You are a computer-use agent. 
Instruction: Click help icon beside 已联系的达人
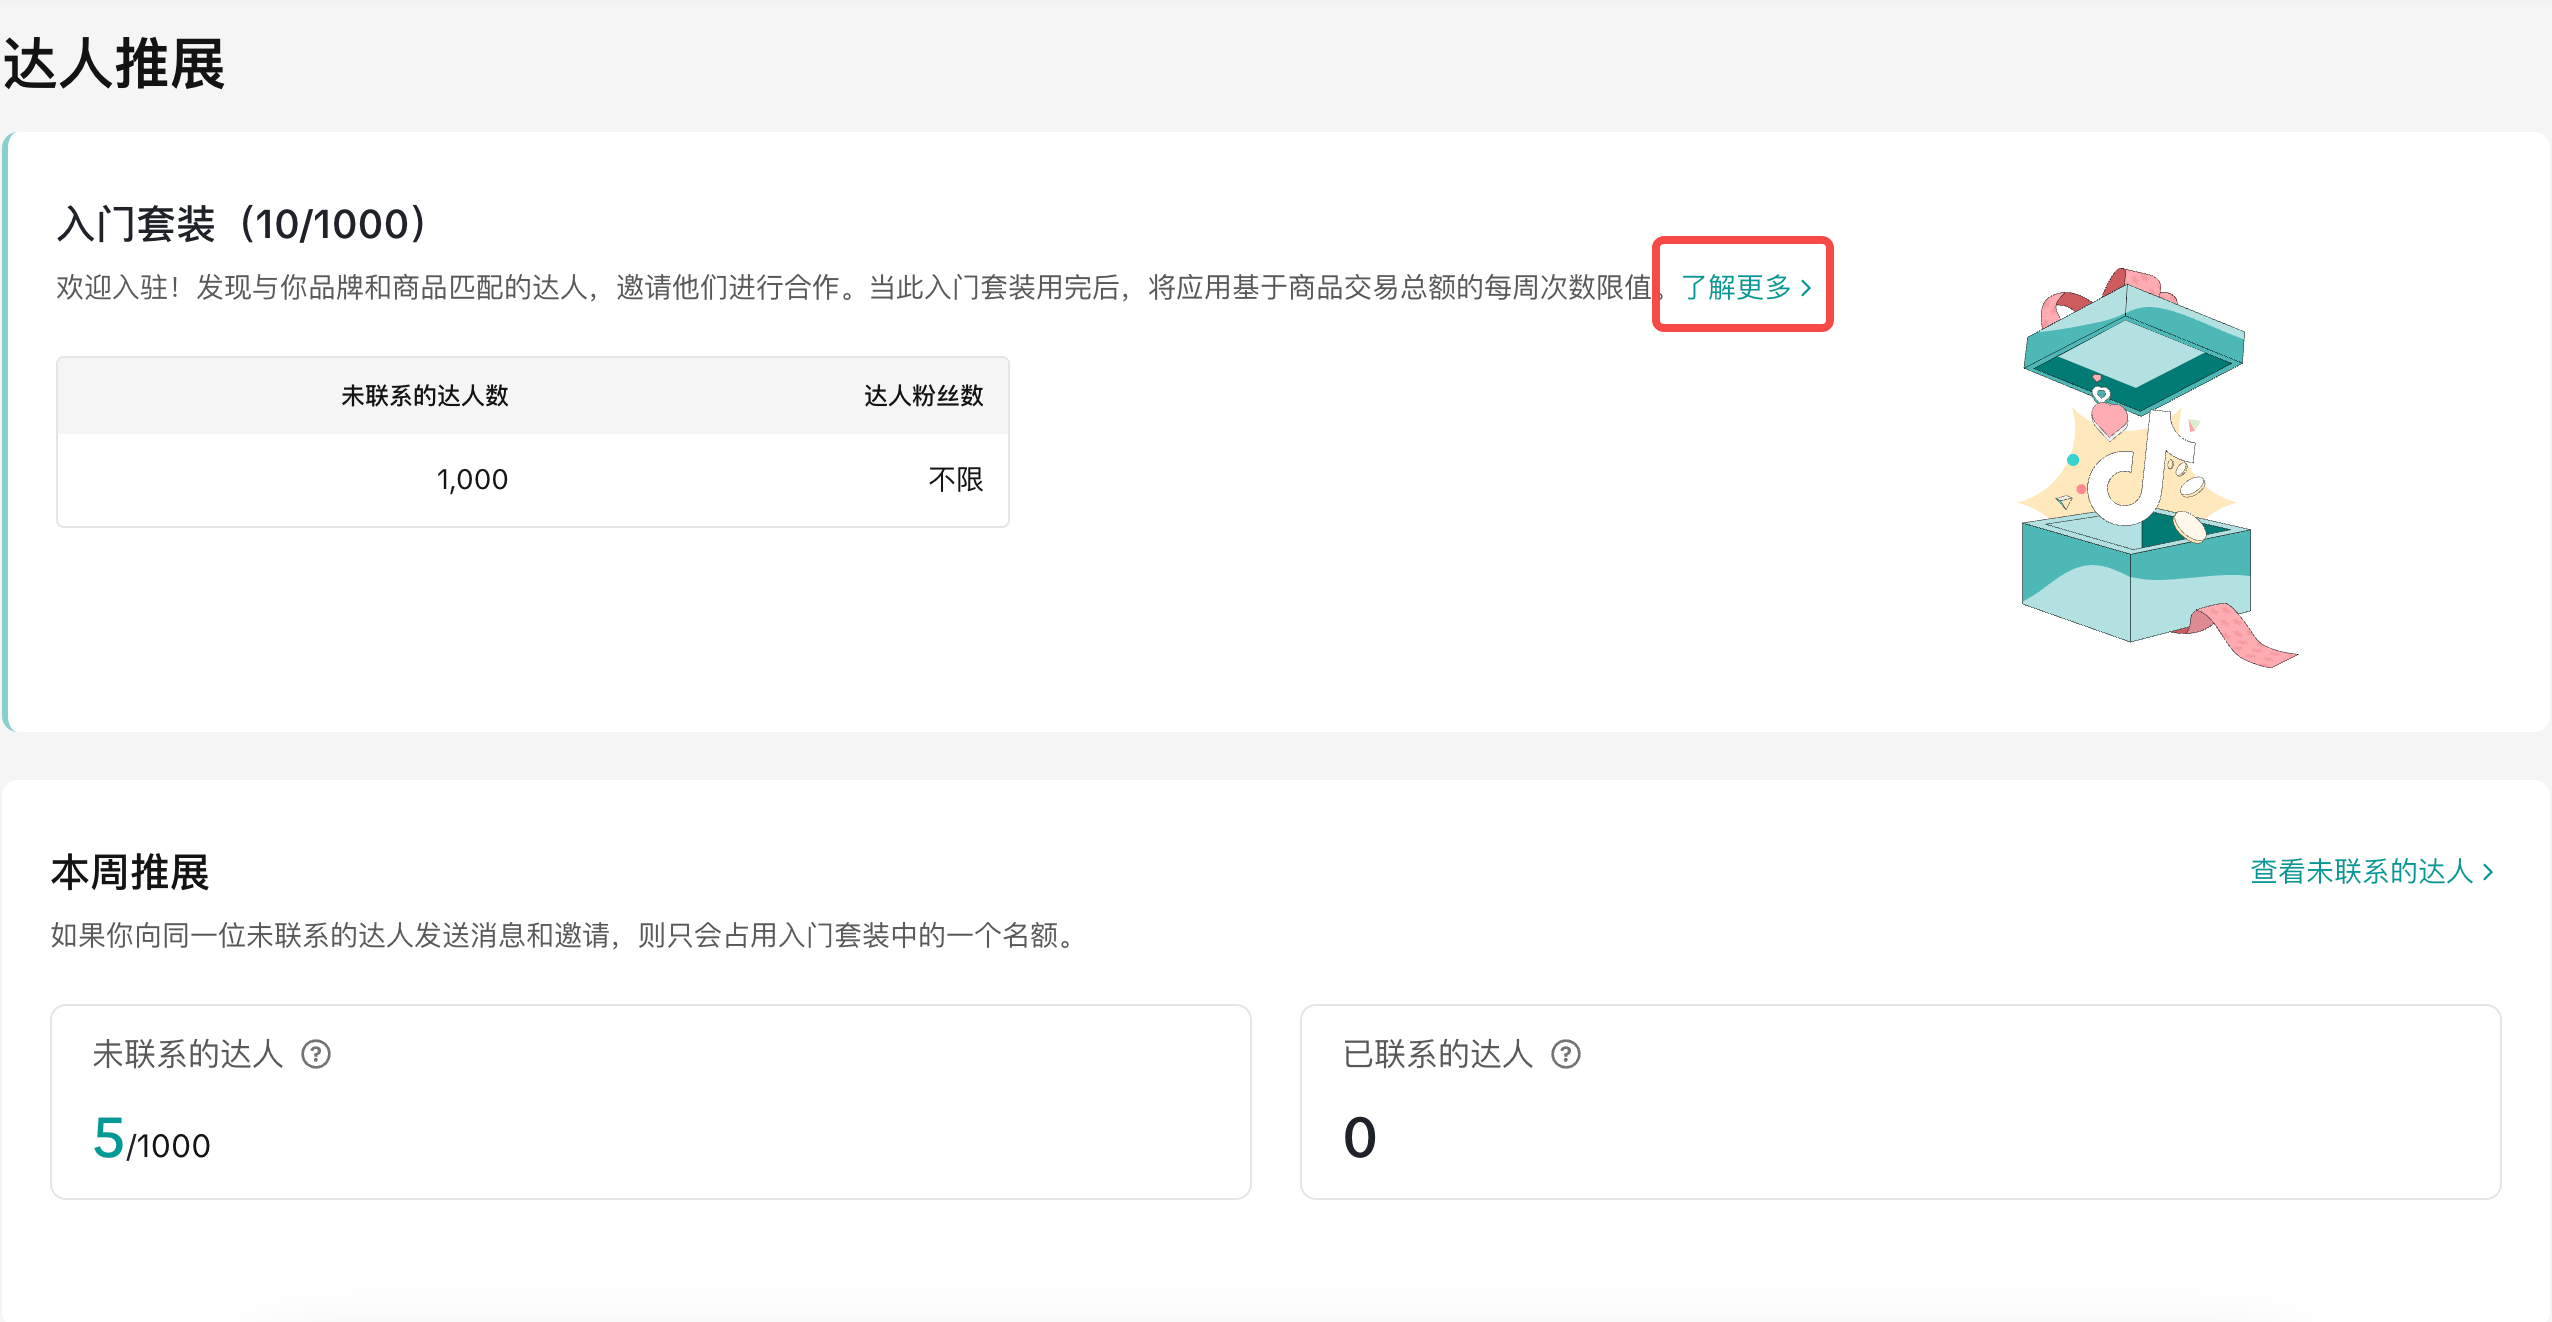pyautogui.click(x=1565, y=1054)
